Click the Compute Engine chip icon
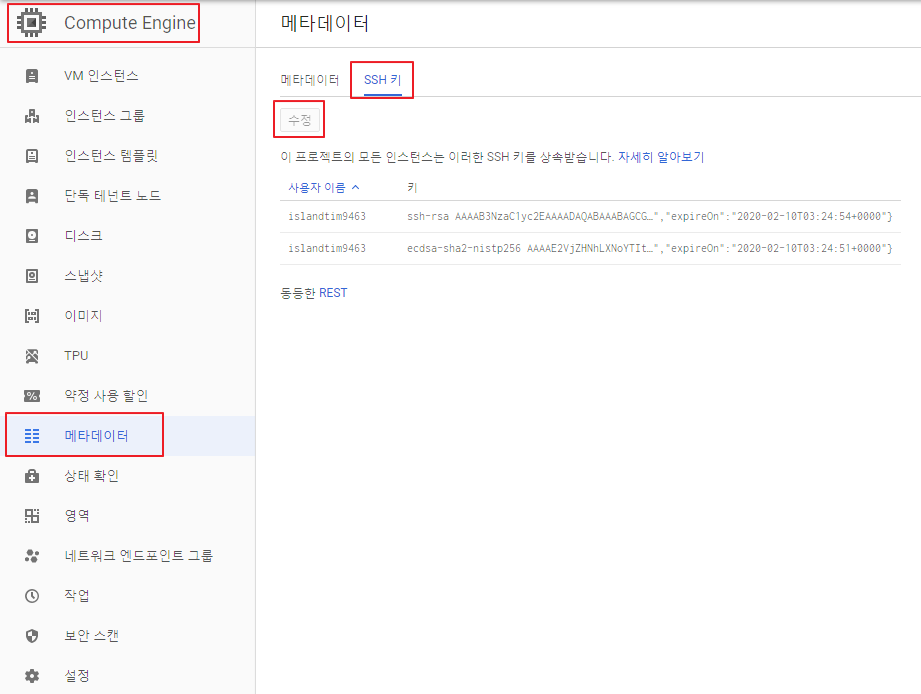The image size is (921, 694). point(31,23)
